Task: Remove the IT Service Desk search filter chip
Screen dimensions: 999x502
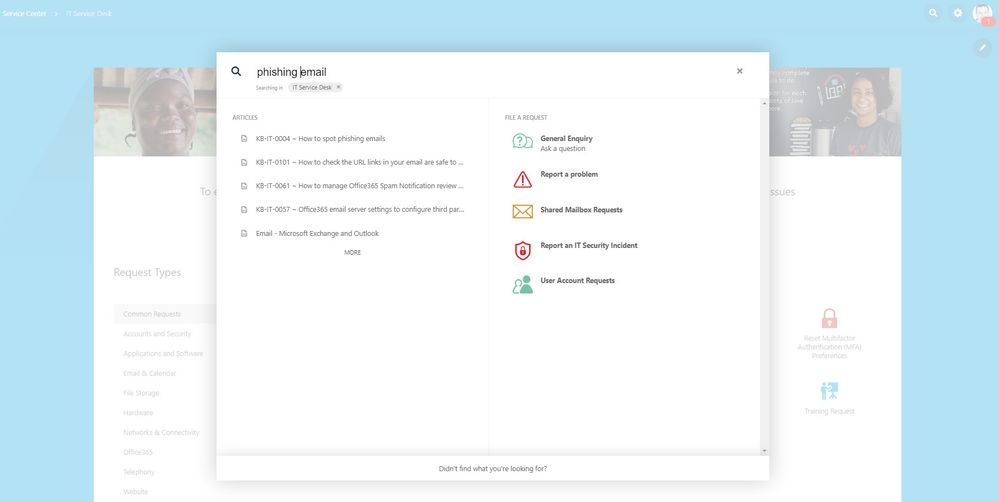Action: click(338, 87)
